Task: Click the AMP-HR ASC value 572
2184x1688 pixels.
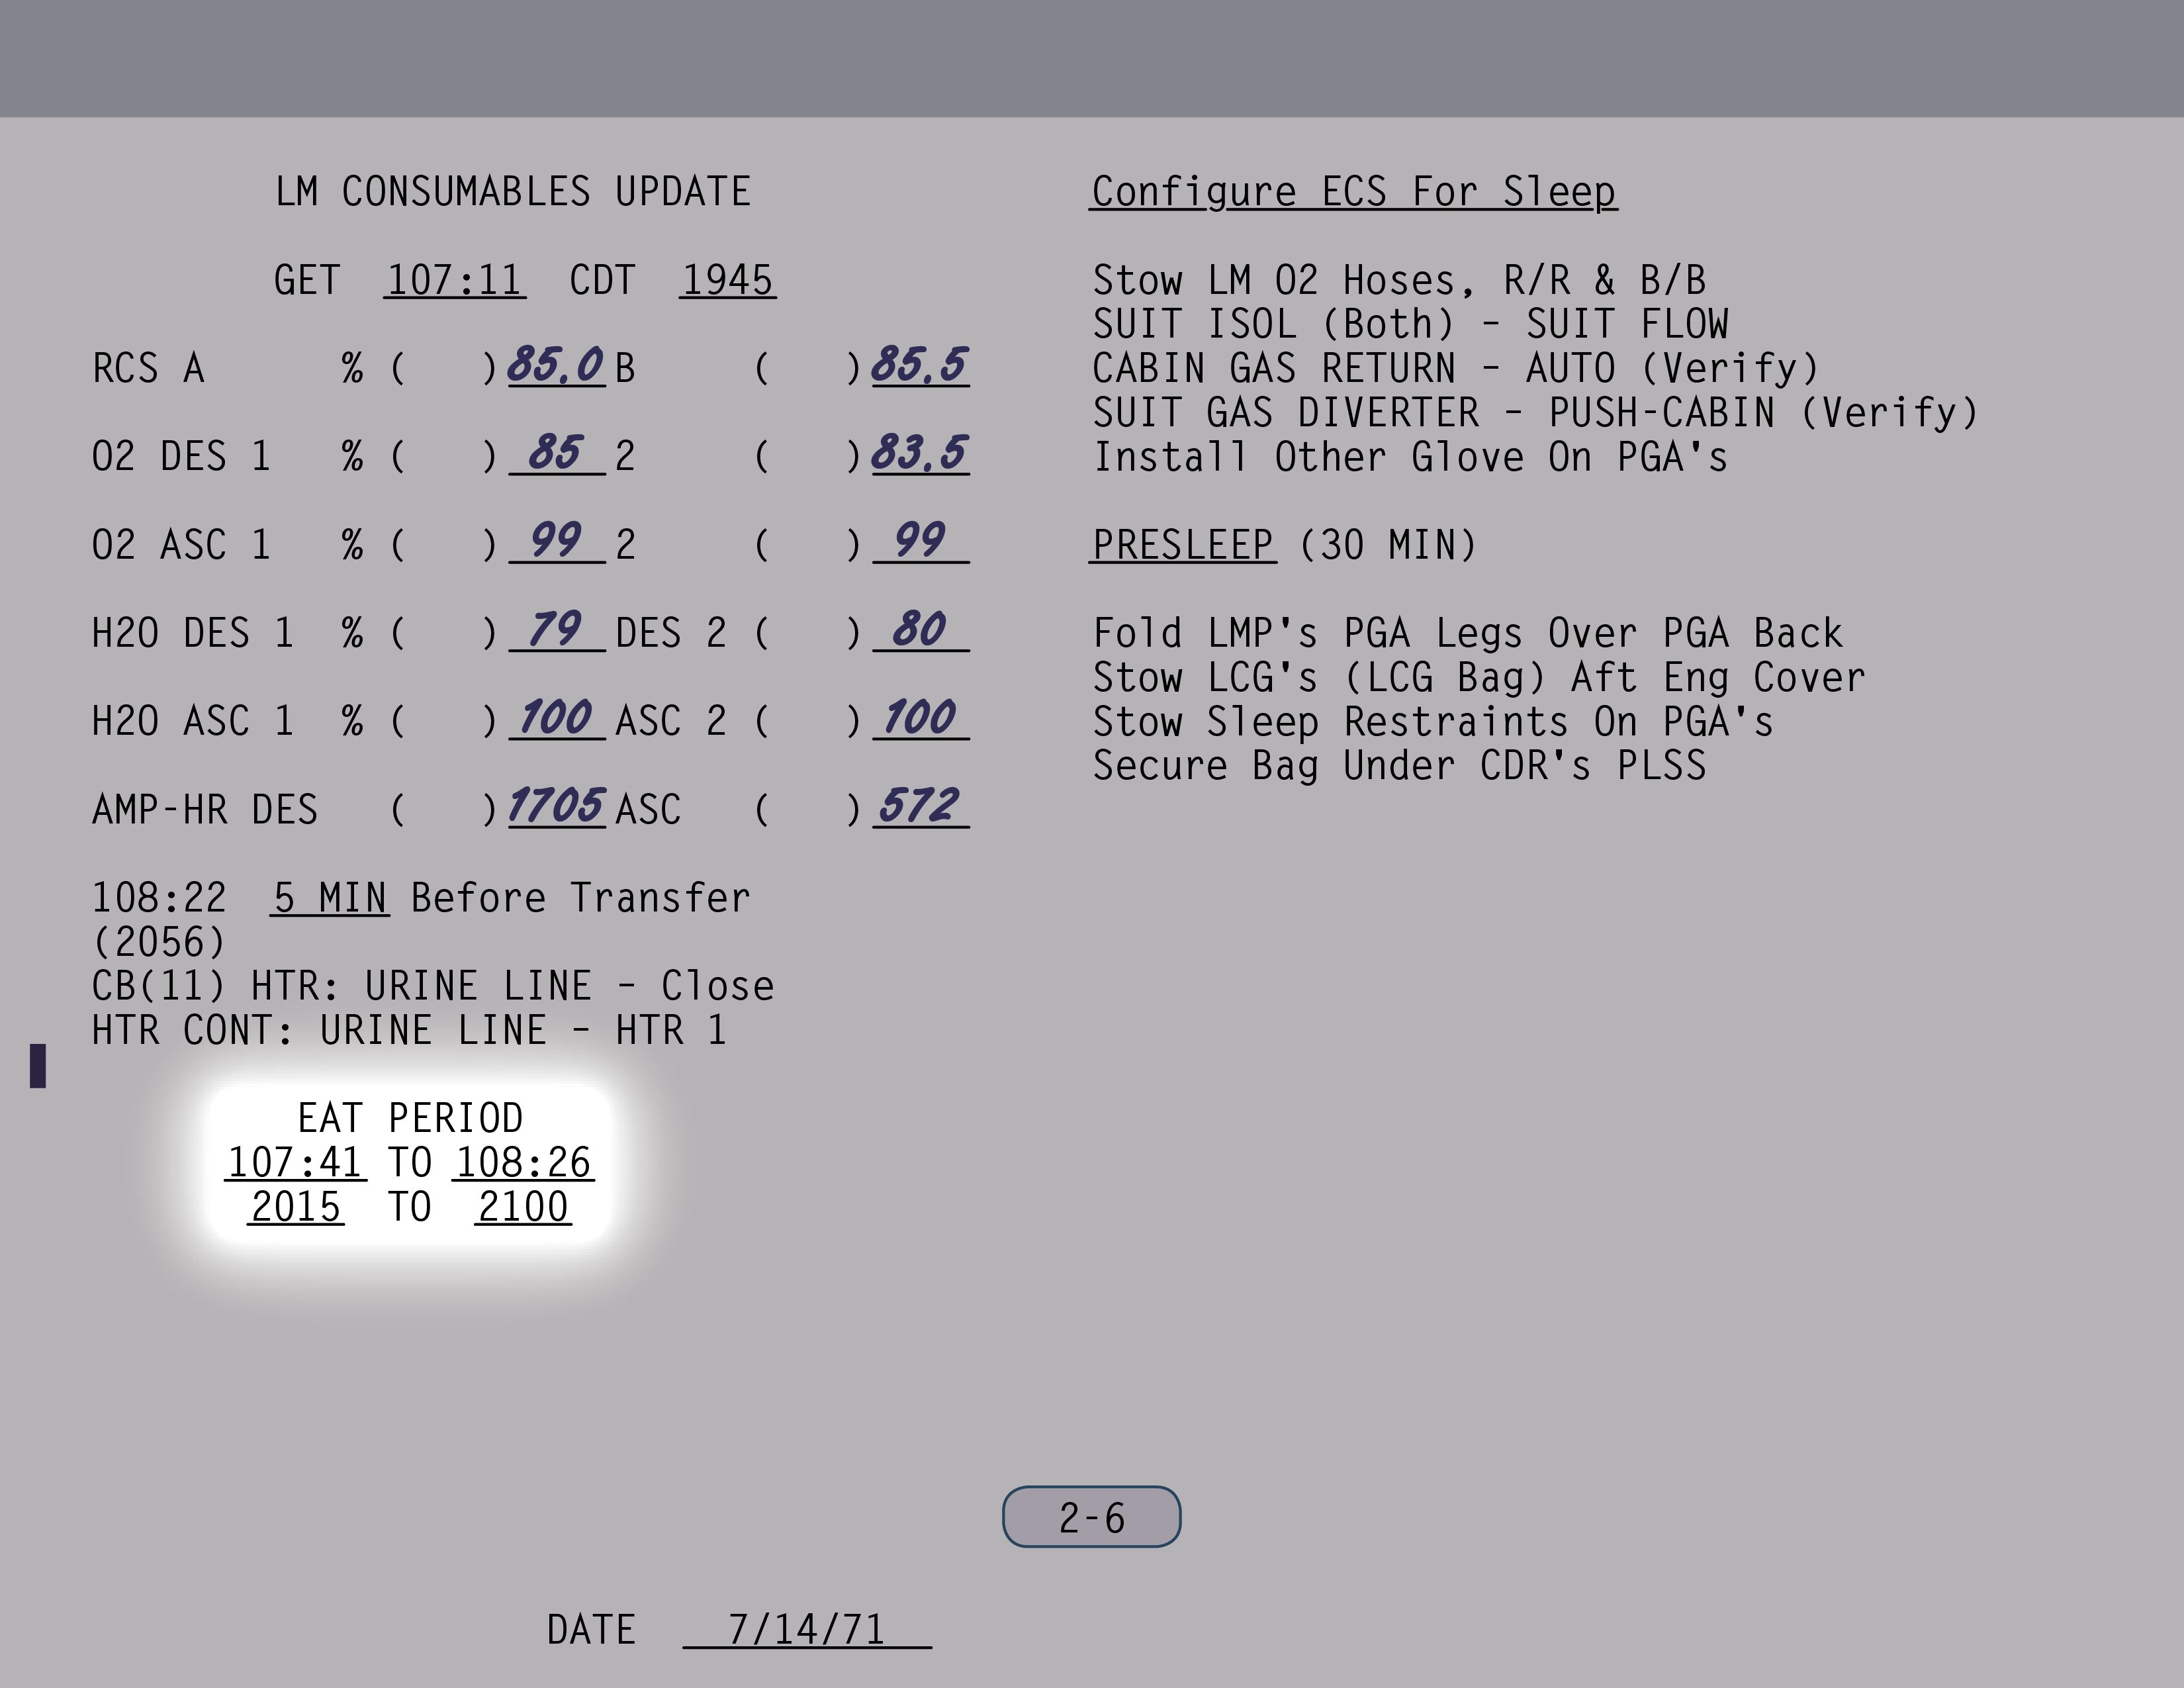Action: tap(919, 806)
